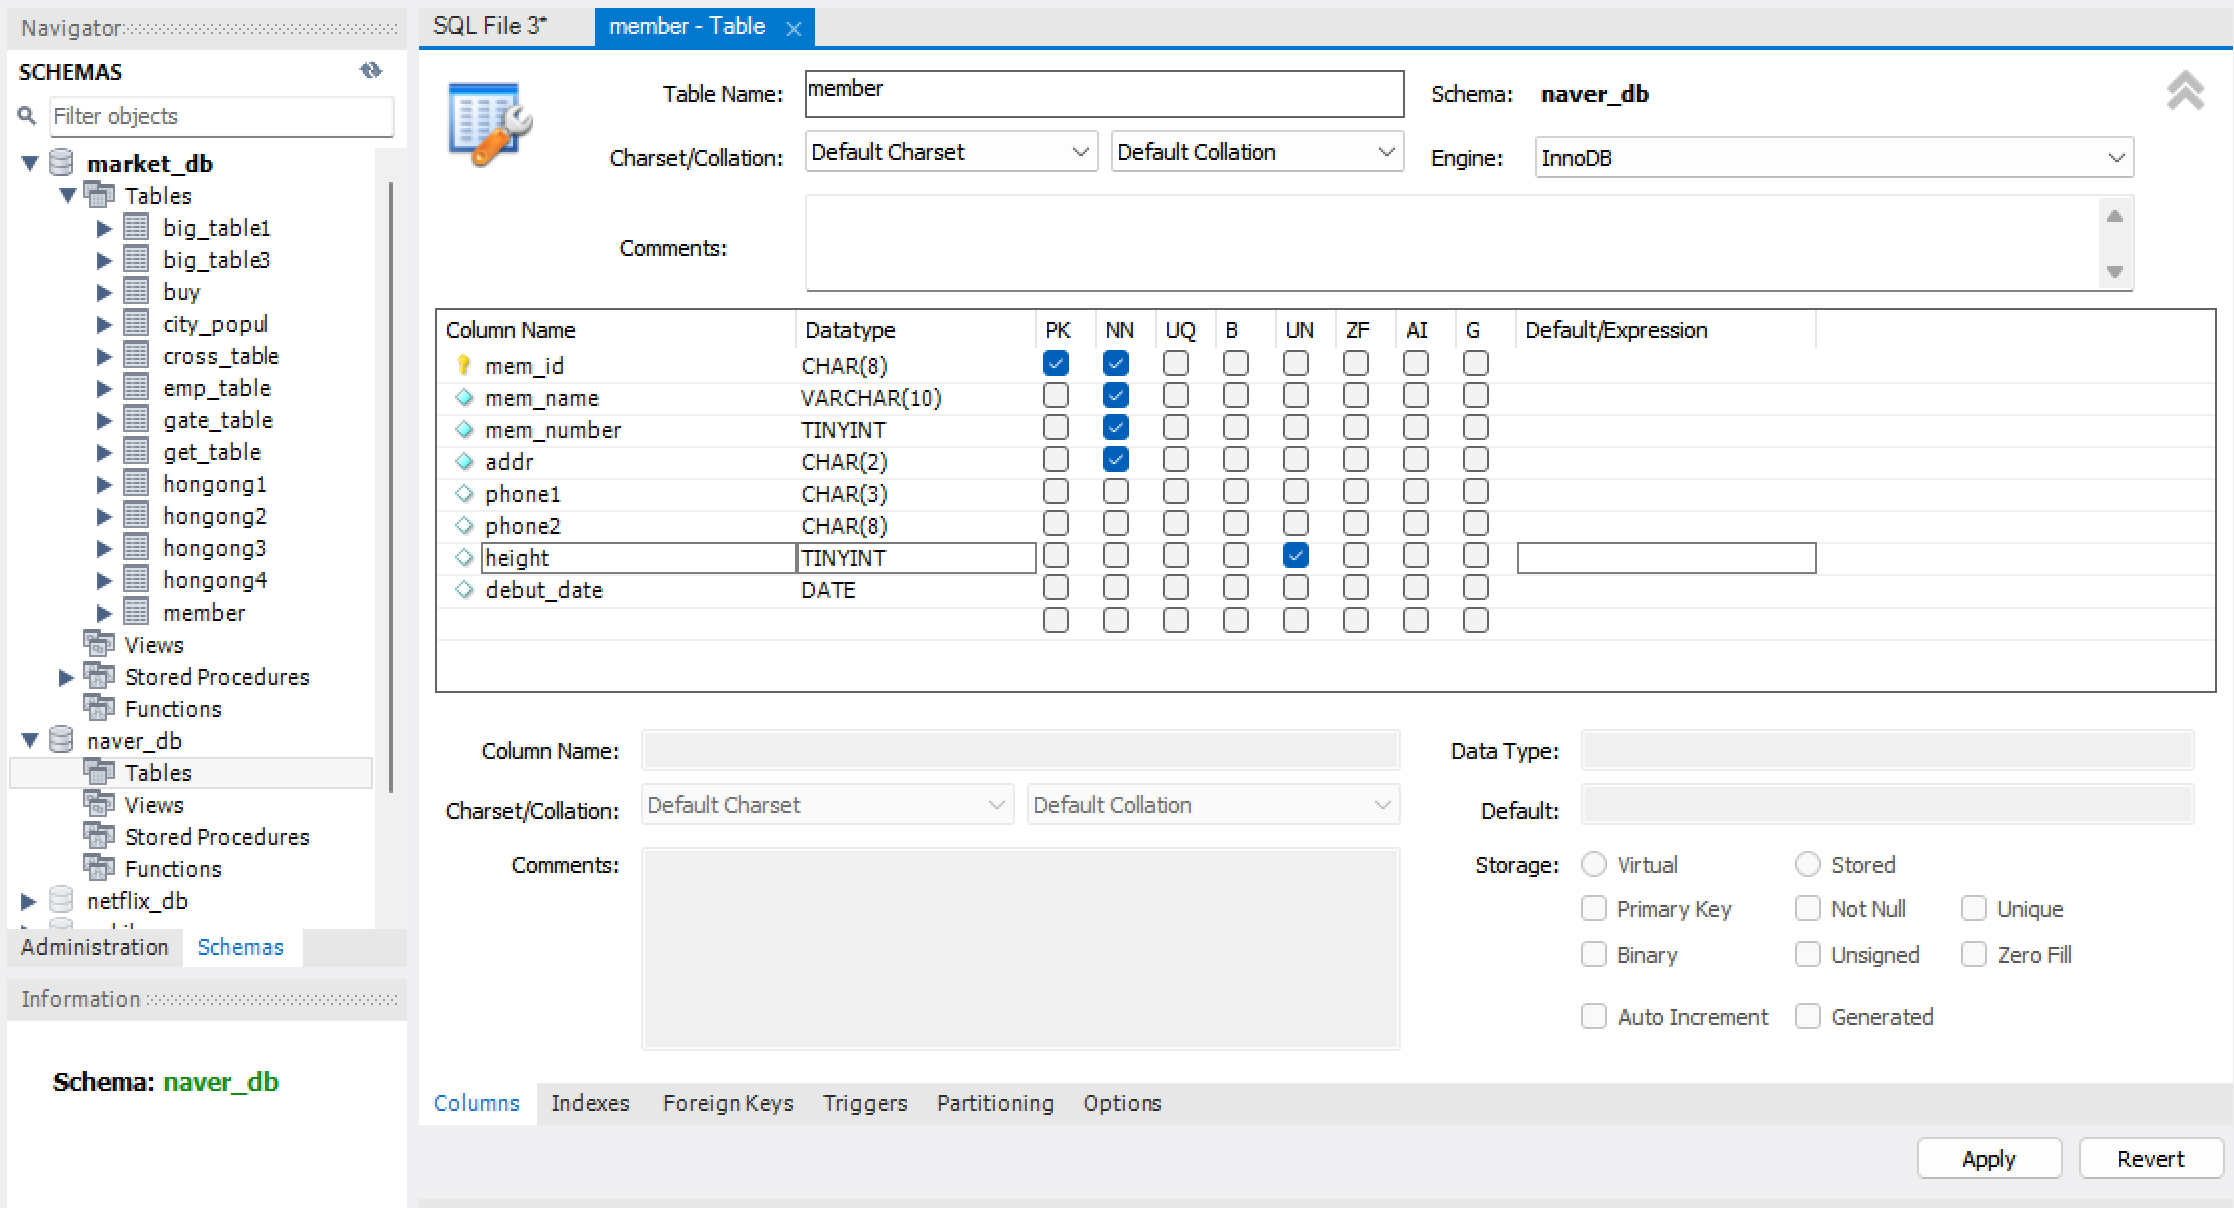Click the member table icon in tree
This screenshot has height=1208, width=2234.
coord(136,612)
